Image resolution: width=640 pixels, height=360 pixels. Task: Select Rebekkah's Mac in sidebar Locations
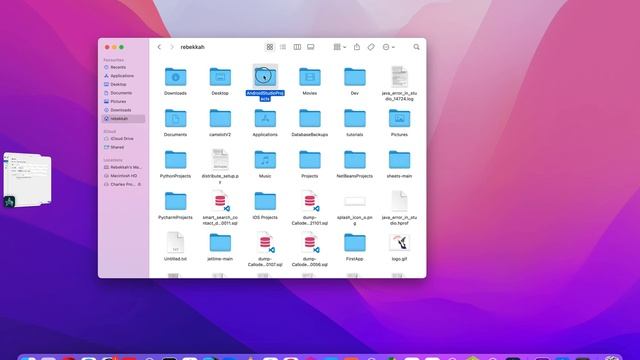click(x=123, y=167)
